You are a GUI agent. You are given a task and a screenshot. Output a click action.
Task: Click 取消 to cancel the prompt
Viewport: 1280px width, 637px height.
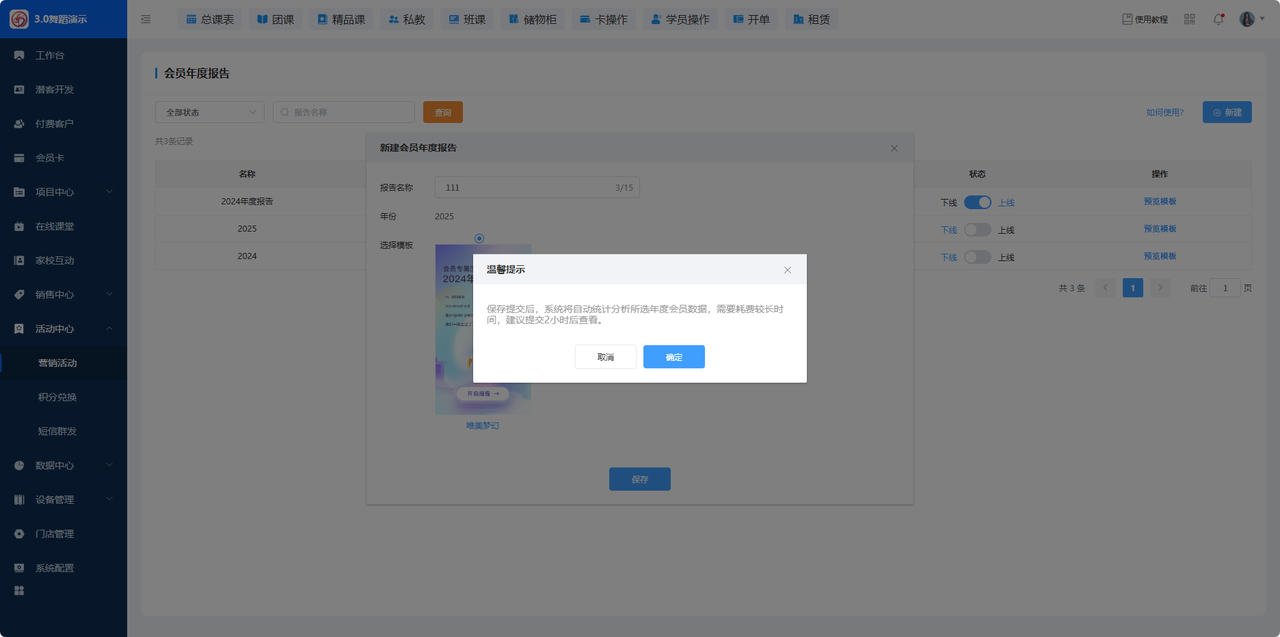(605, 357)
